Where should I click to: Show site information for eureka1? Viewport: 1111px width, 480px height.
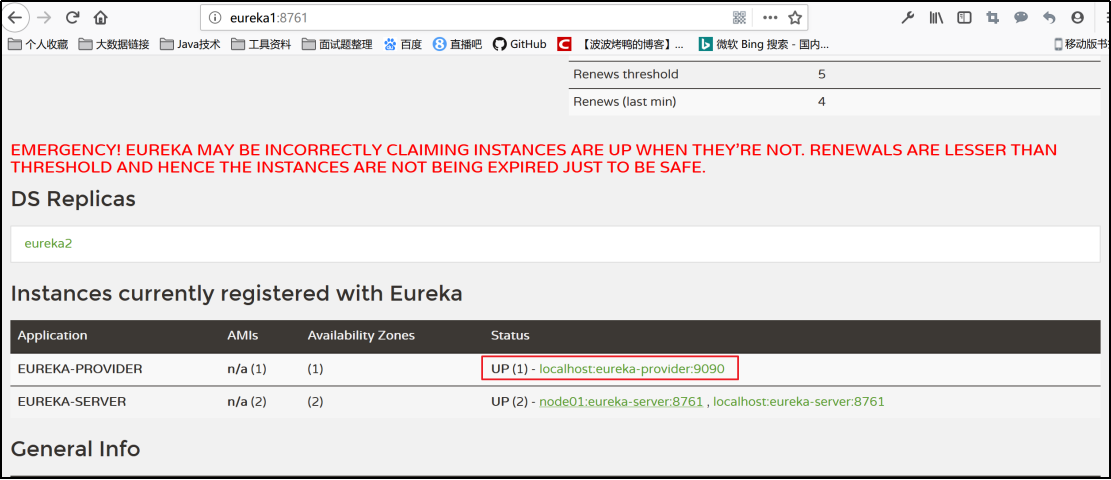coord(216,18)
